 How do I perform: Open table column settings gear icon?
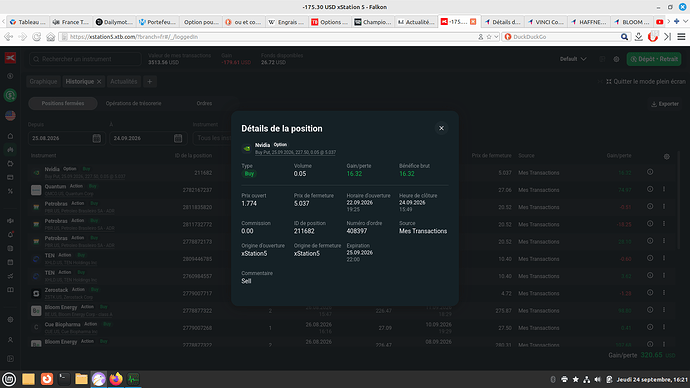(x=667, y=156)
